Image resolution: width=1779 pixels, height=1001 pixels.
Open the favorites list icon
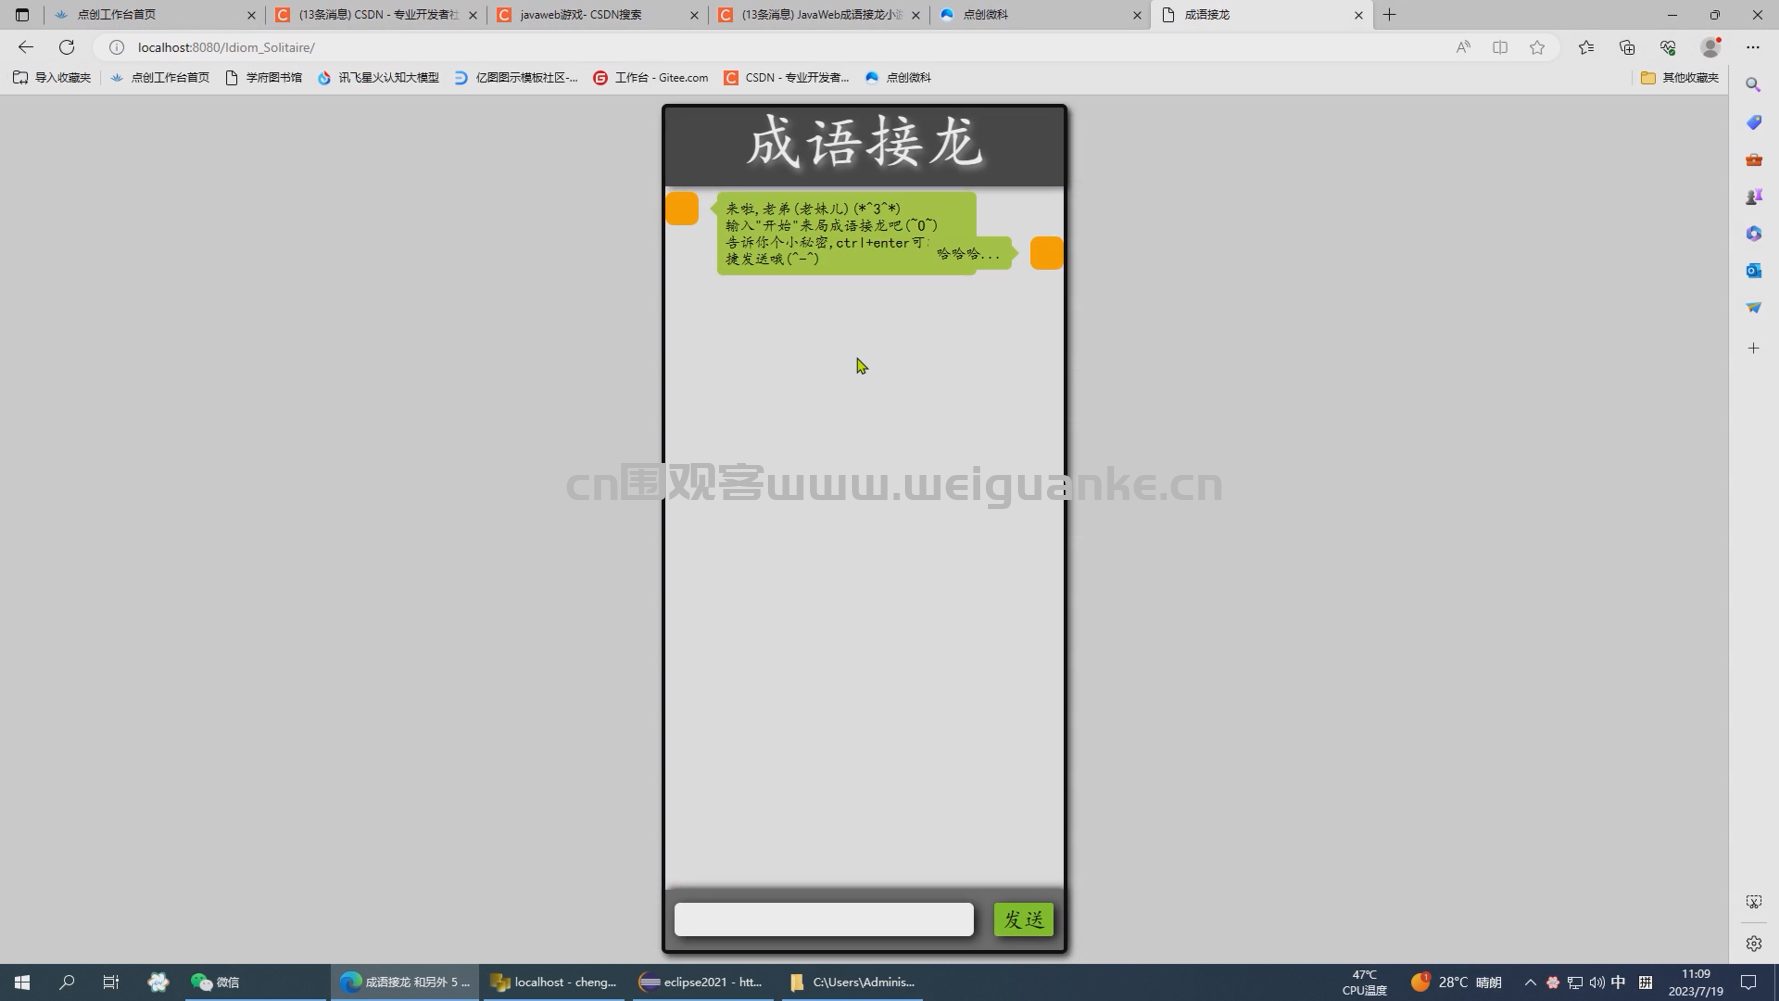pos(1586,47)
